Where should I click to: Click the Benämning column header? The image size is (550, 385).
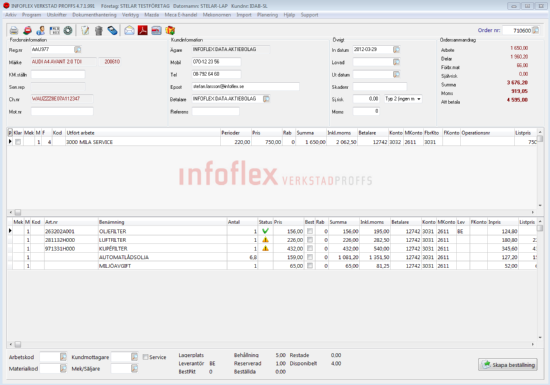[x=162, y=222]
